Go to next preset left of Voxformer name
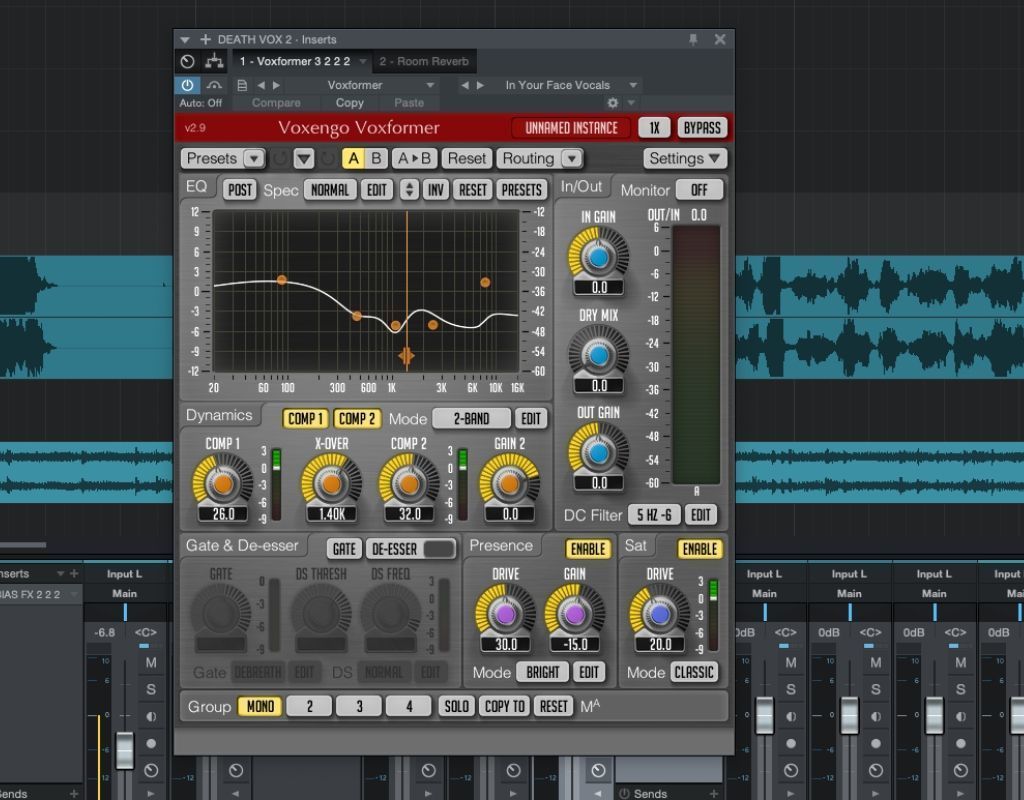The width and height of the screenshot is (1024, 800). tap(276, 85)
